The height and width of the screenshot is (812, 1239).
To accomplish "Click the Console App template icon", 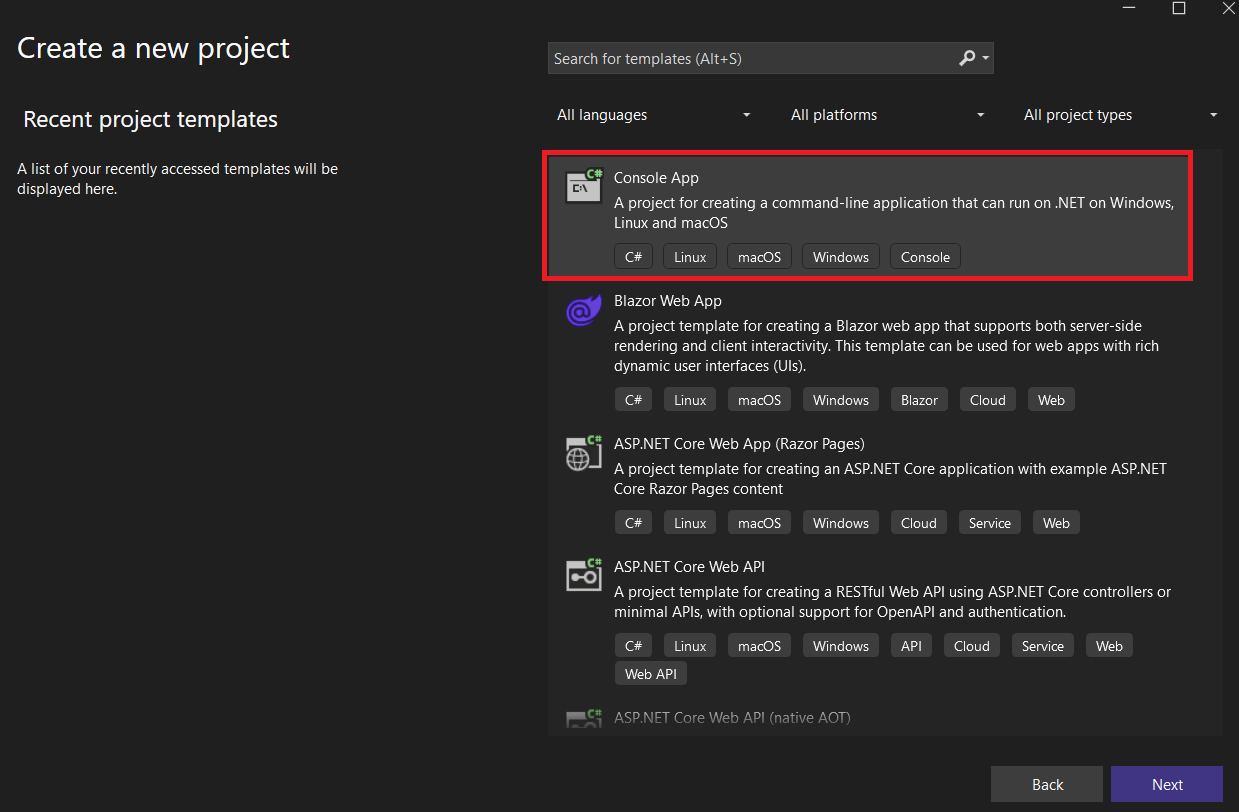I will tap(584, 185).
